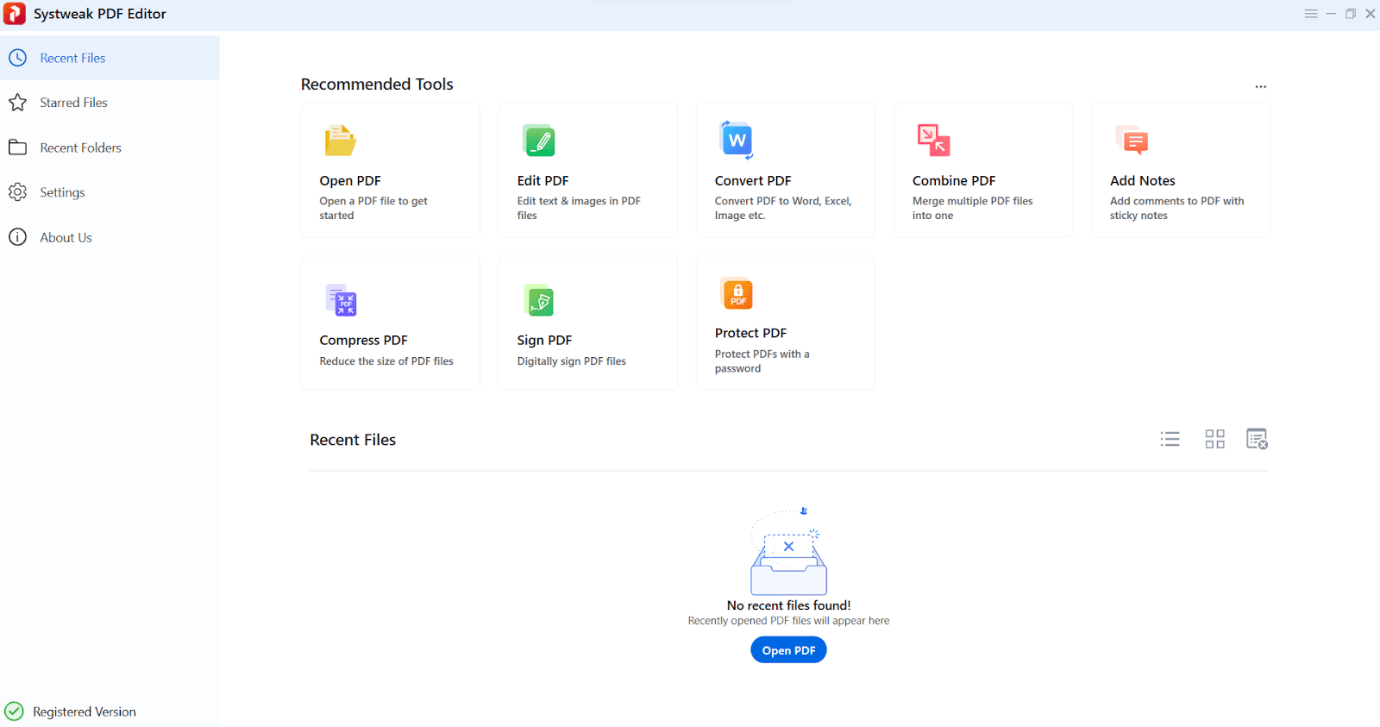Open the title bar hamburger menu
This screenshot has width=1380, height=727.
pos(1311,14)
